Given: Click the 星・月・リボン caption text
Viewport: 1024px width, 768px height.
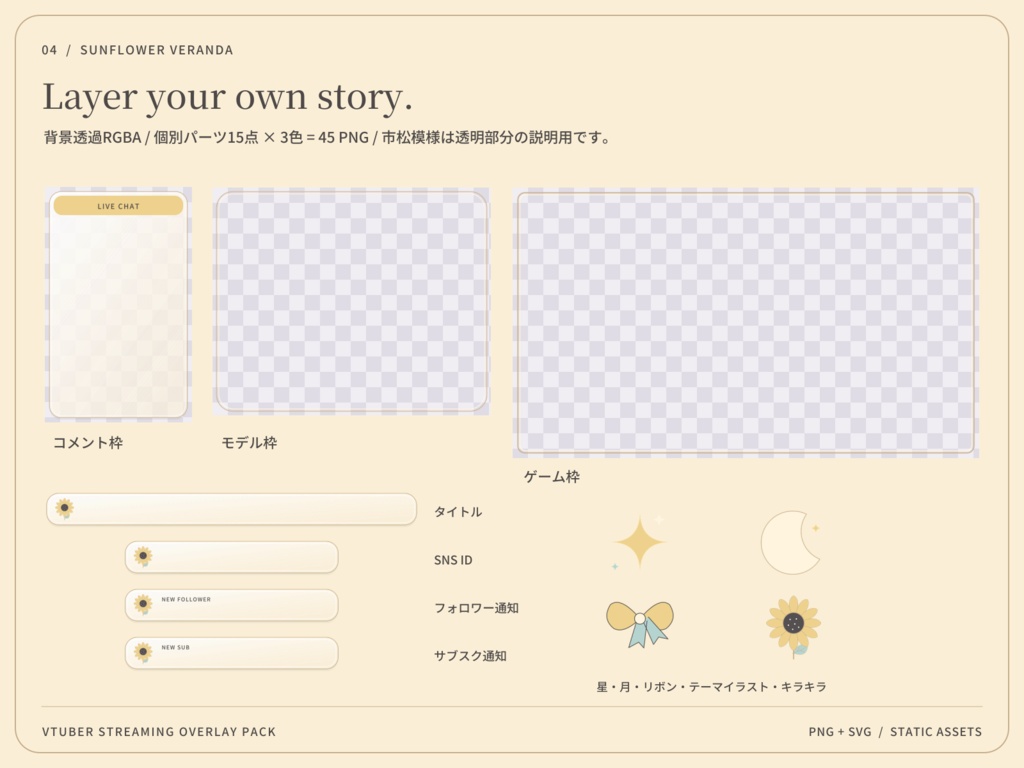Looking at the screenshot, I should 711,687.
